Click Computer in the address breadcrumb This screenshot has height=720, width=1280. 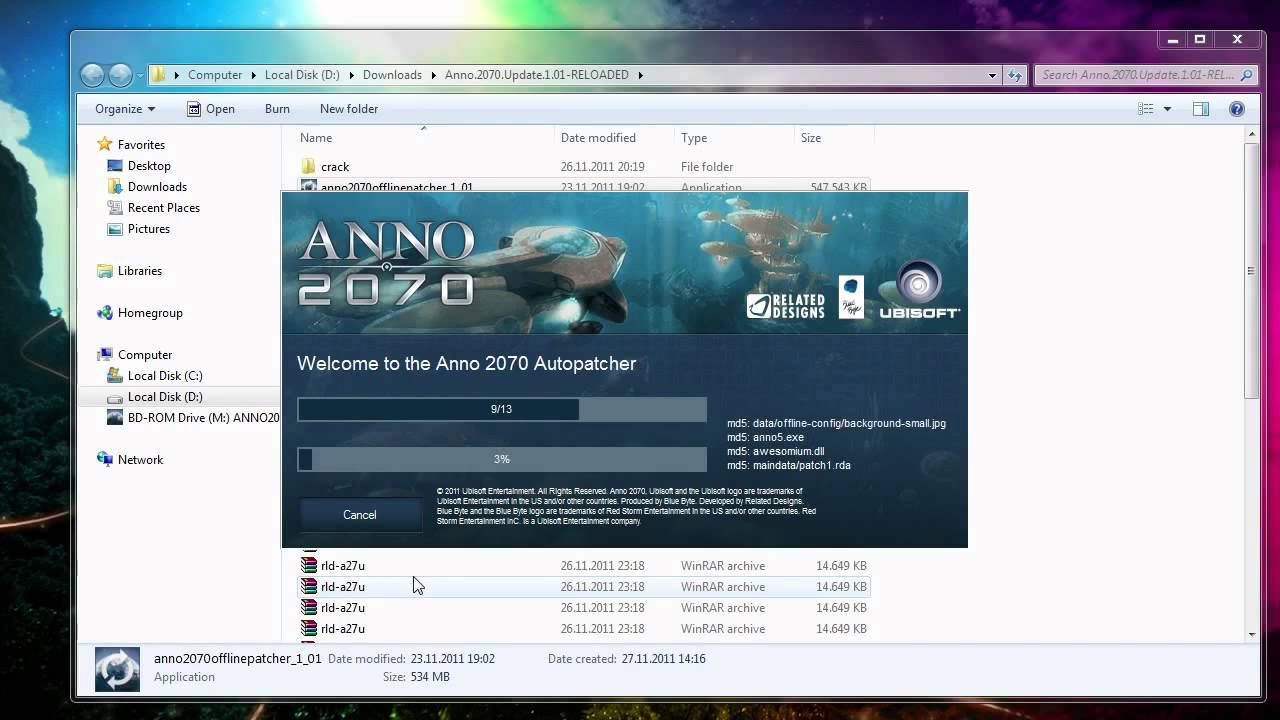pyautogui.click(x=215, y=75)
